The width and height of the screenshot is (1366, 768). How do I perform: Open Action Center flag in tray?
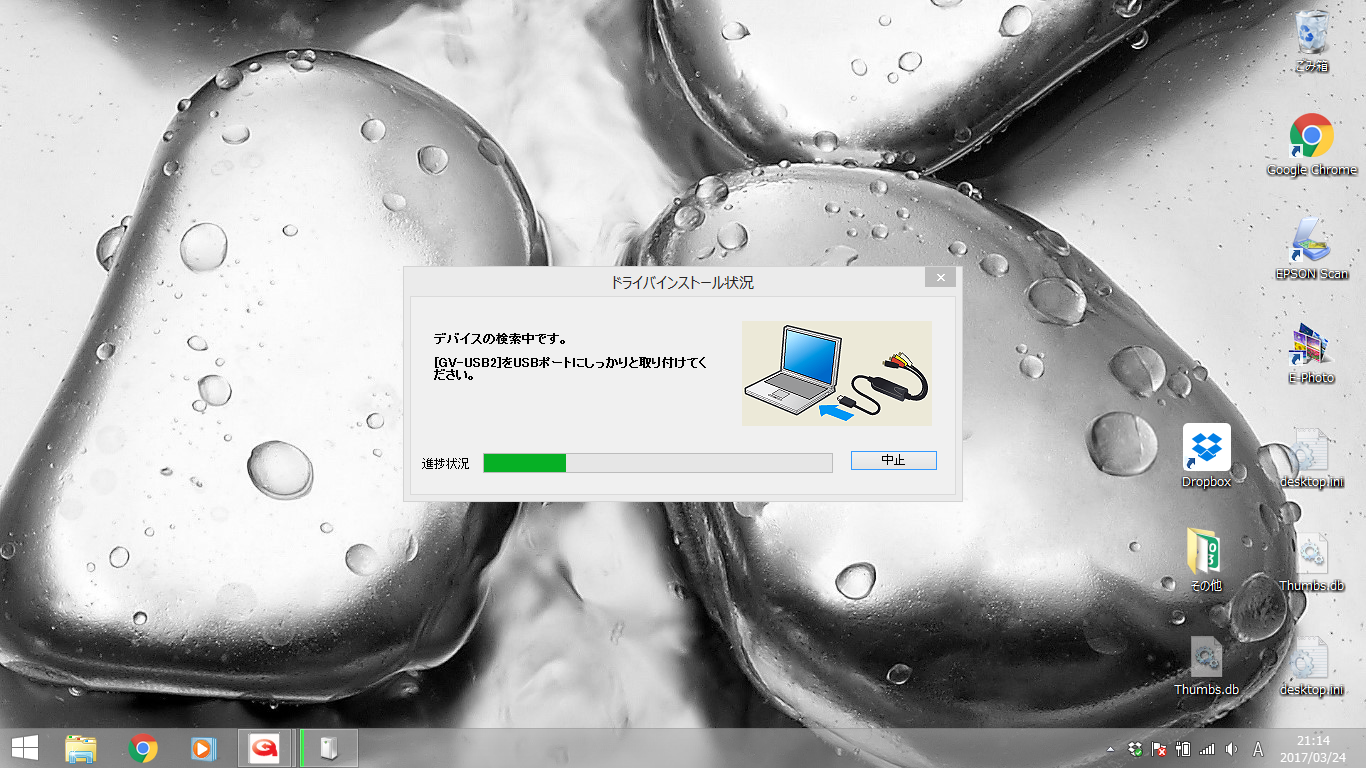(1160, 749)
